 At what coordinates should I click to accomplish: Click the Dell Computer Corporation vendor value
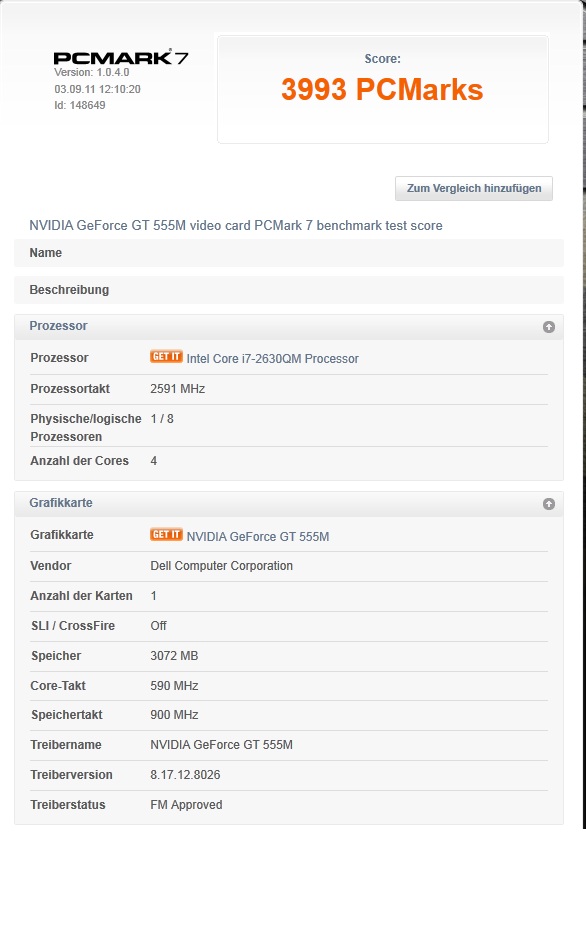tap(221, 566)
